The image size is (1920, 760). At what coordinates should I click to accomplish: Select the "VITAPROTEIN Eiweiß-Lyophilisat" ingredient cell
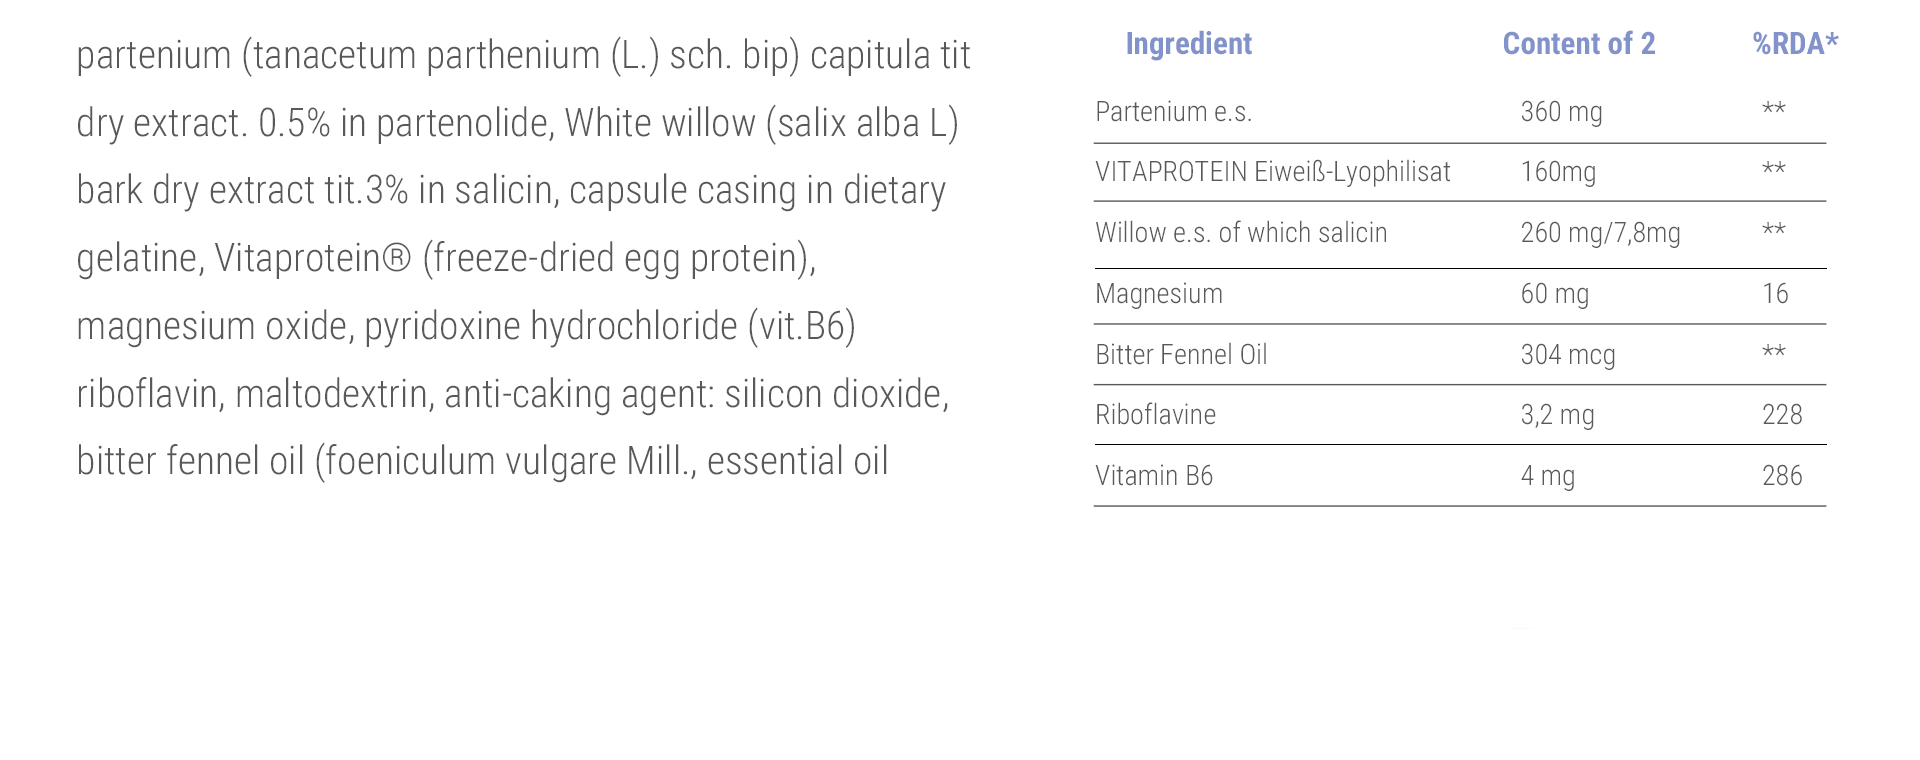pos(1272,172)
